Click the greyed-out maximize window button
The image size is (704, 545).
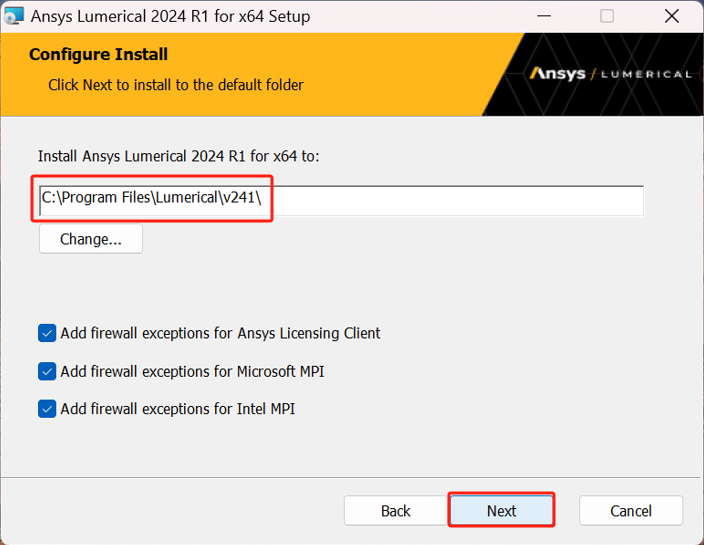click(x=607, y=16)
